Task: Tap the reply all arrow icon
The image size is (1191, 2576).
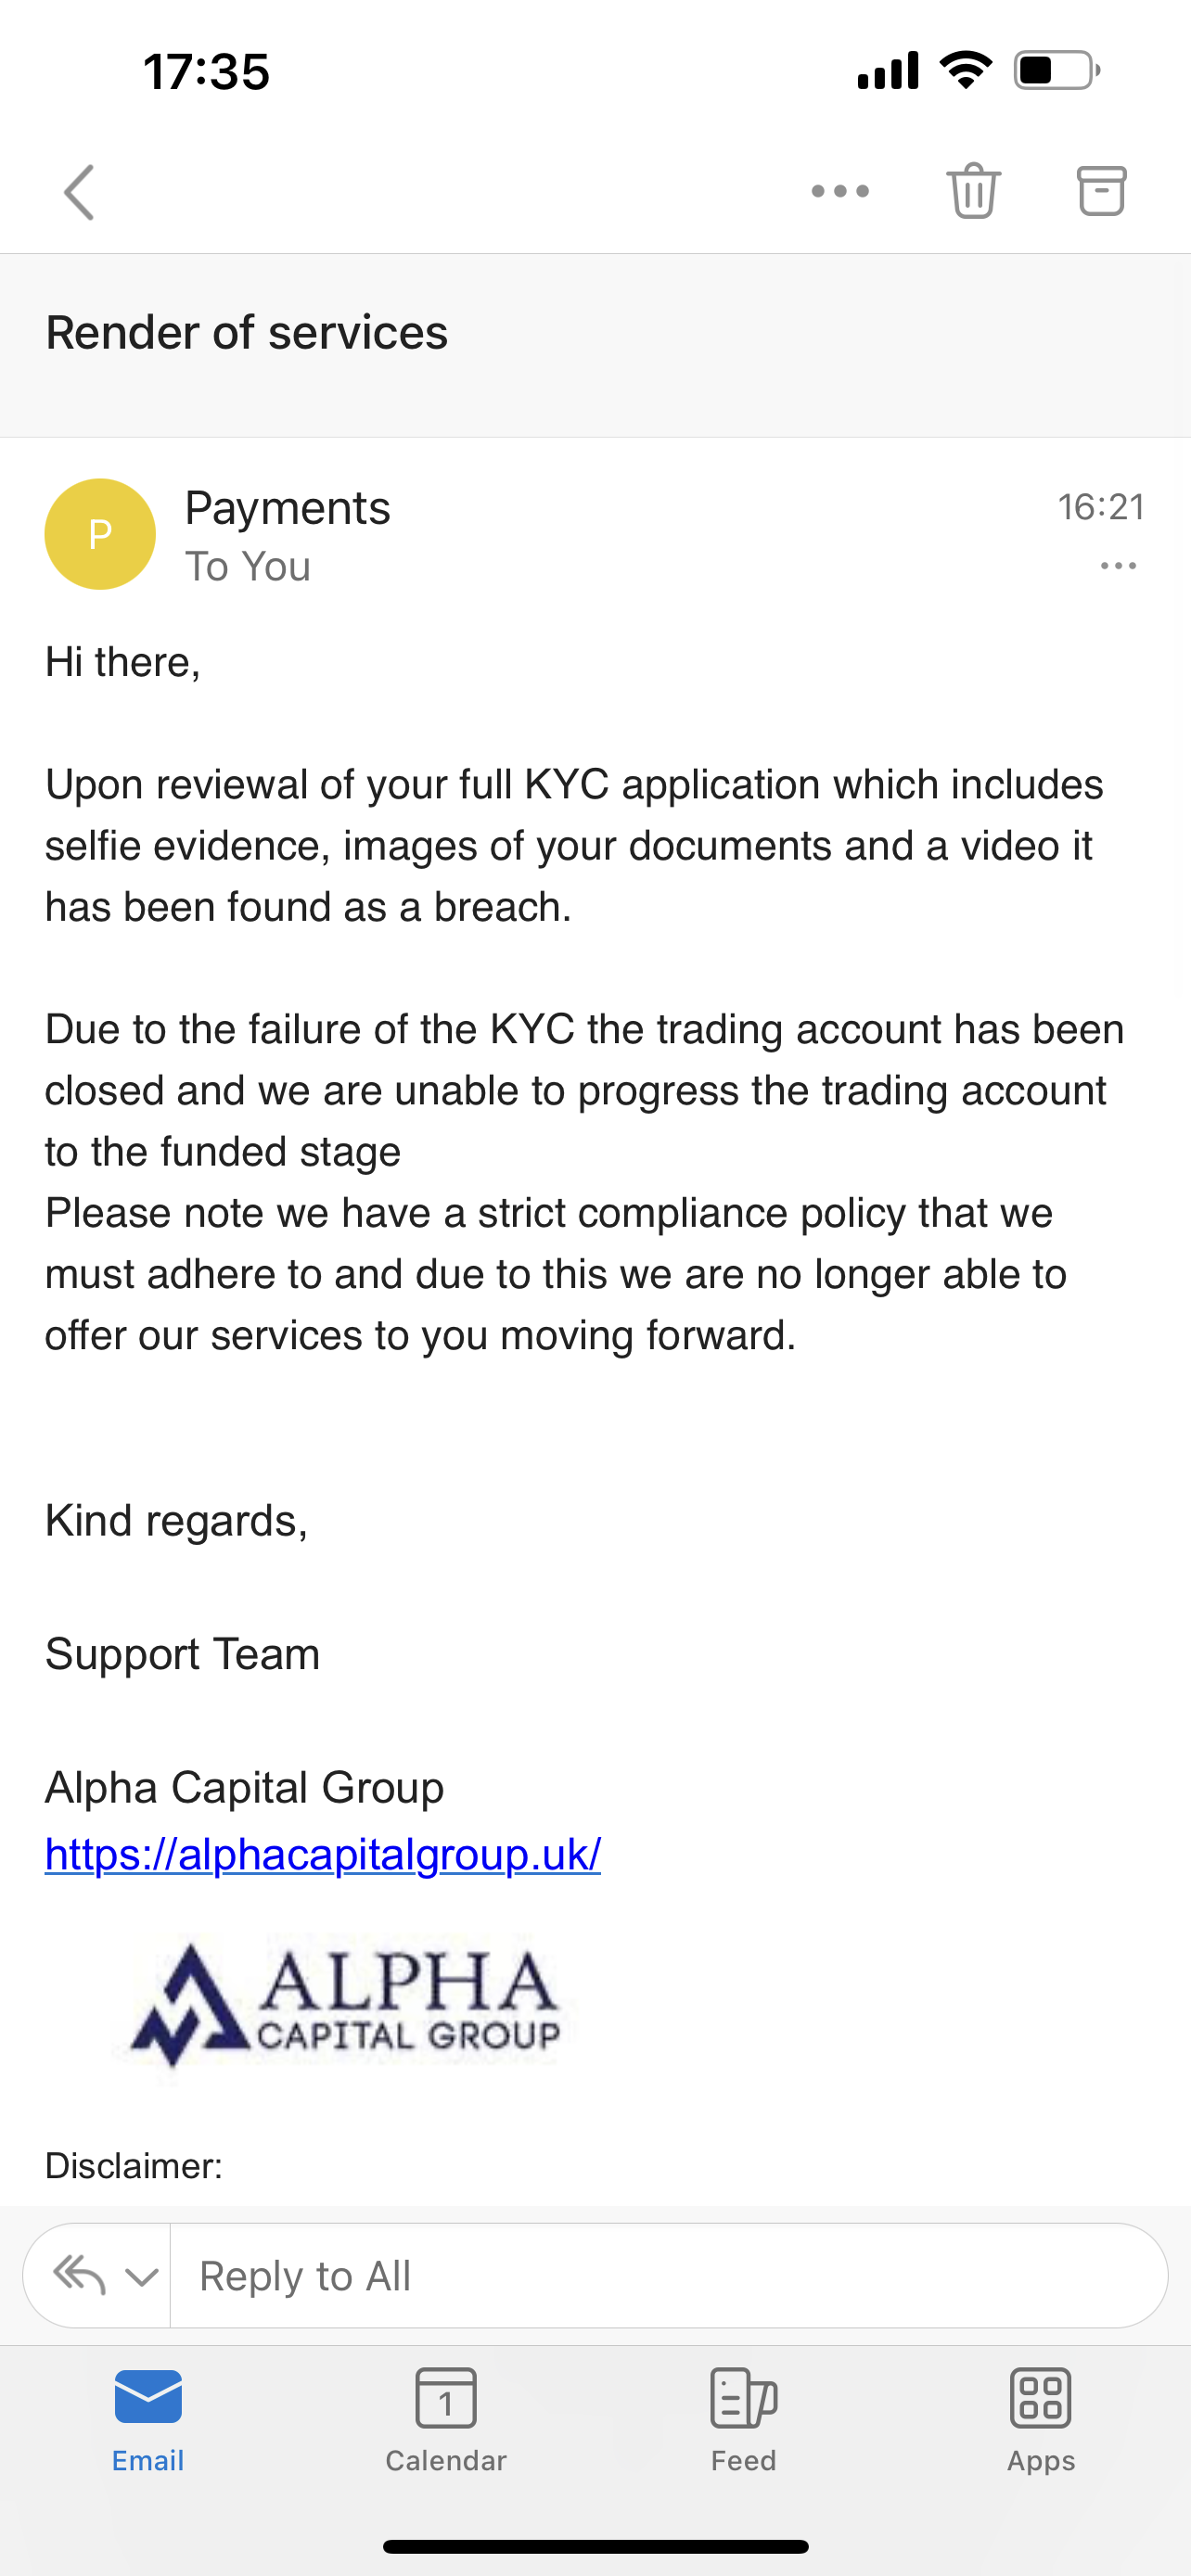Action: [x=79, y=2275]
